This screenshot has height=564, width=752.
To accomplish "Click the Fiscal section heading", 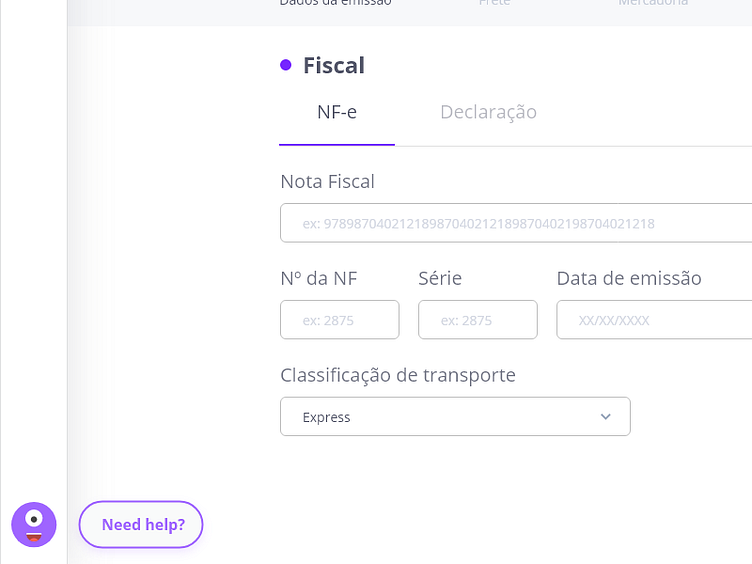I will tap(334, 65).
